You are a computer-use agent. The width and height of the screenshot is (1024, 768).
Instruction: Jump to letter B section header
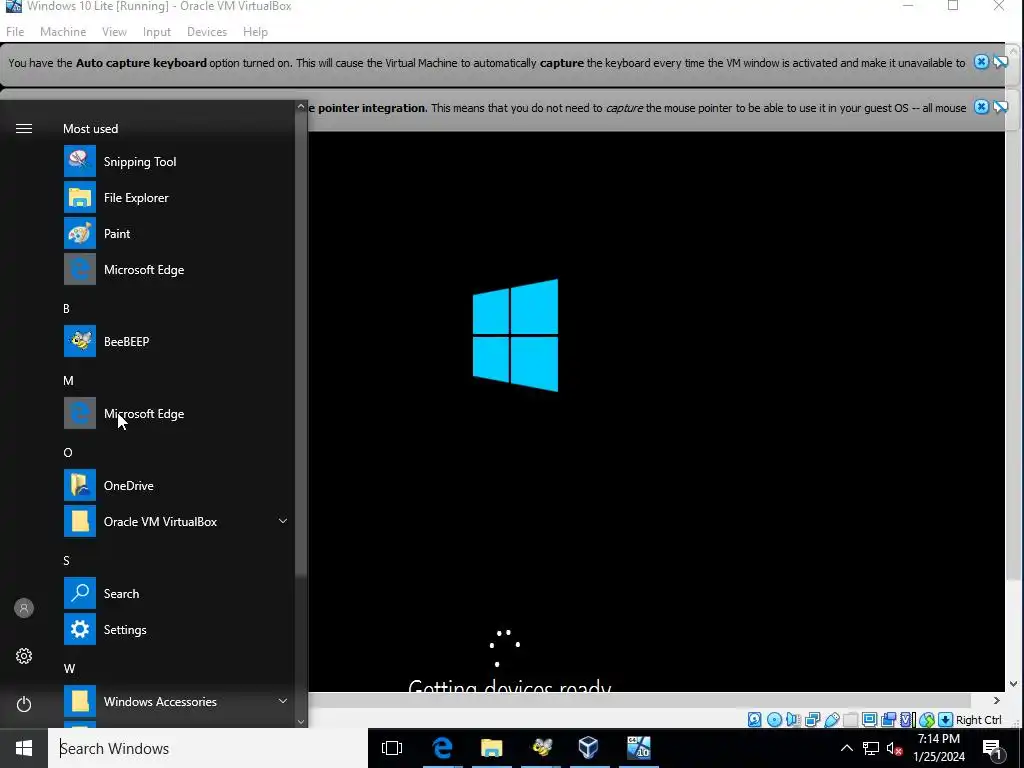66,308
